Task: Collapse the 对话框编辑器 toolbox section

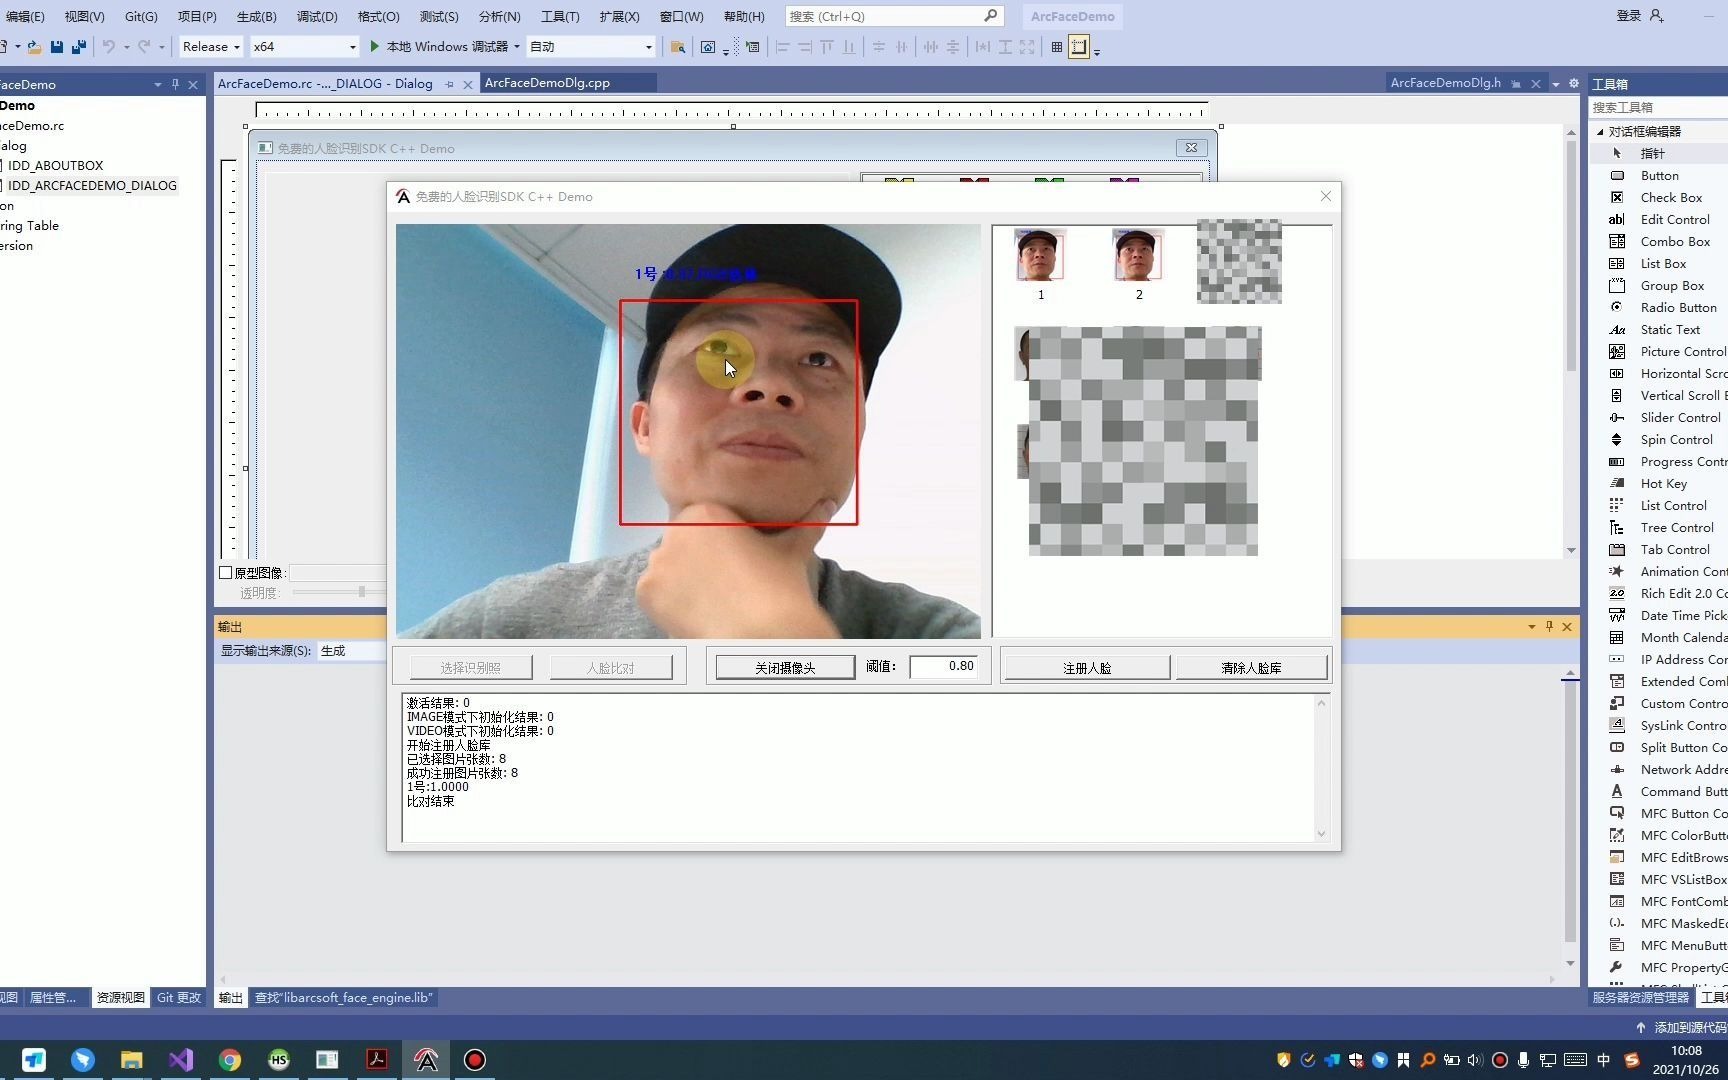Action: [1600, 131]
